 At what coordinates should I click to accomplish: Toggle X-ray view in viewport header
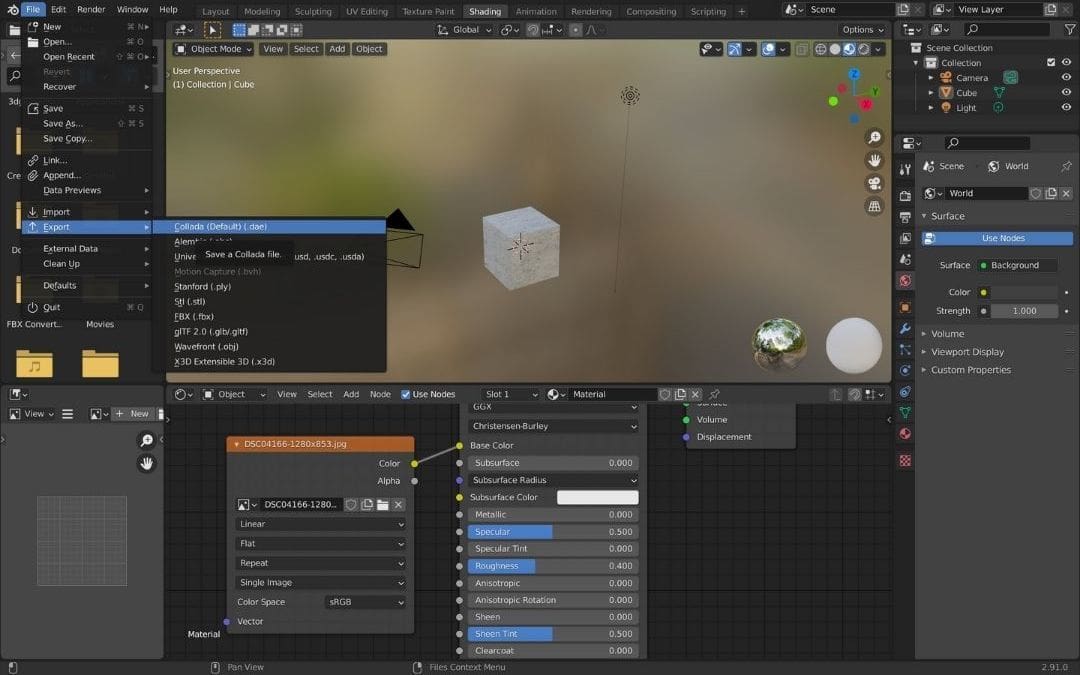[802, 49]
